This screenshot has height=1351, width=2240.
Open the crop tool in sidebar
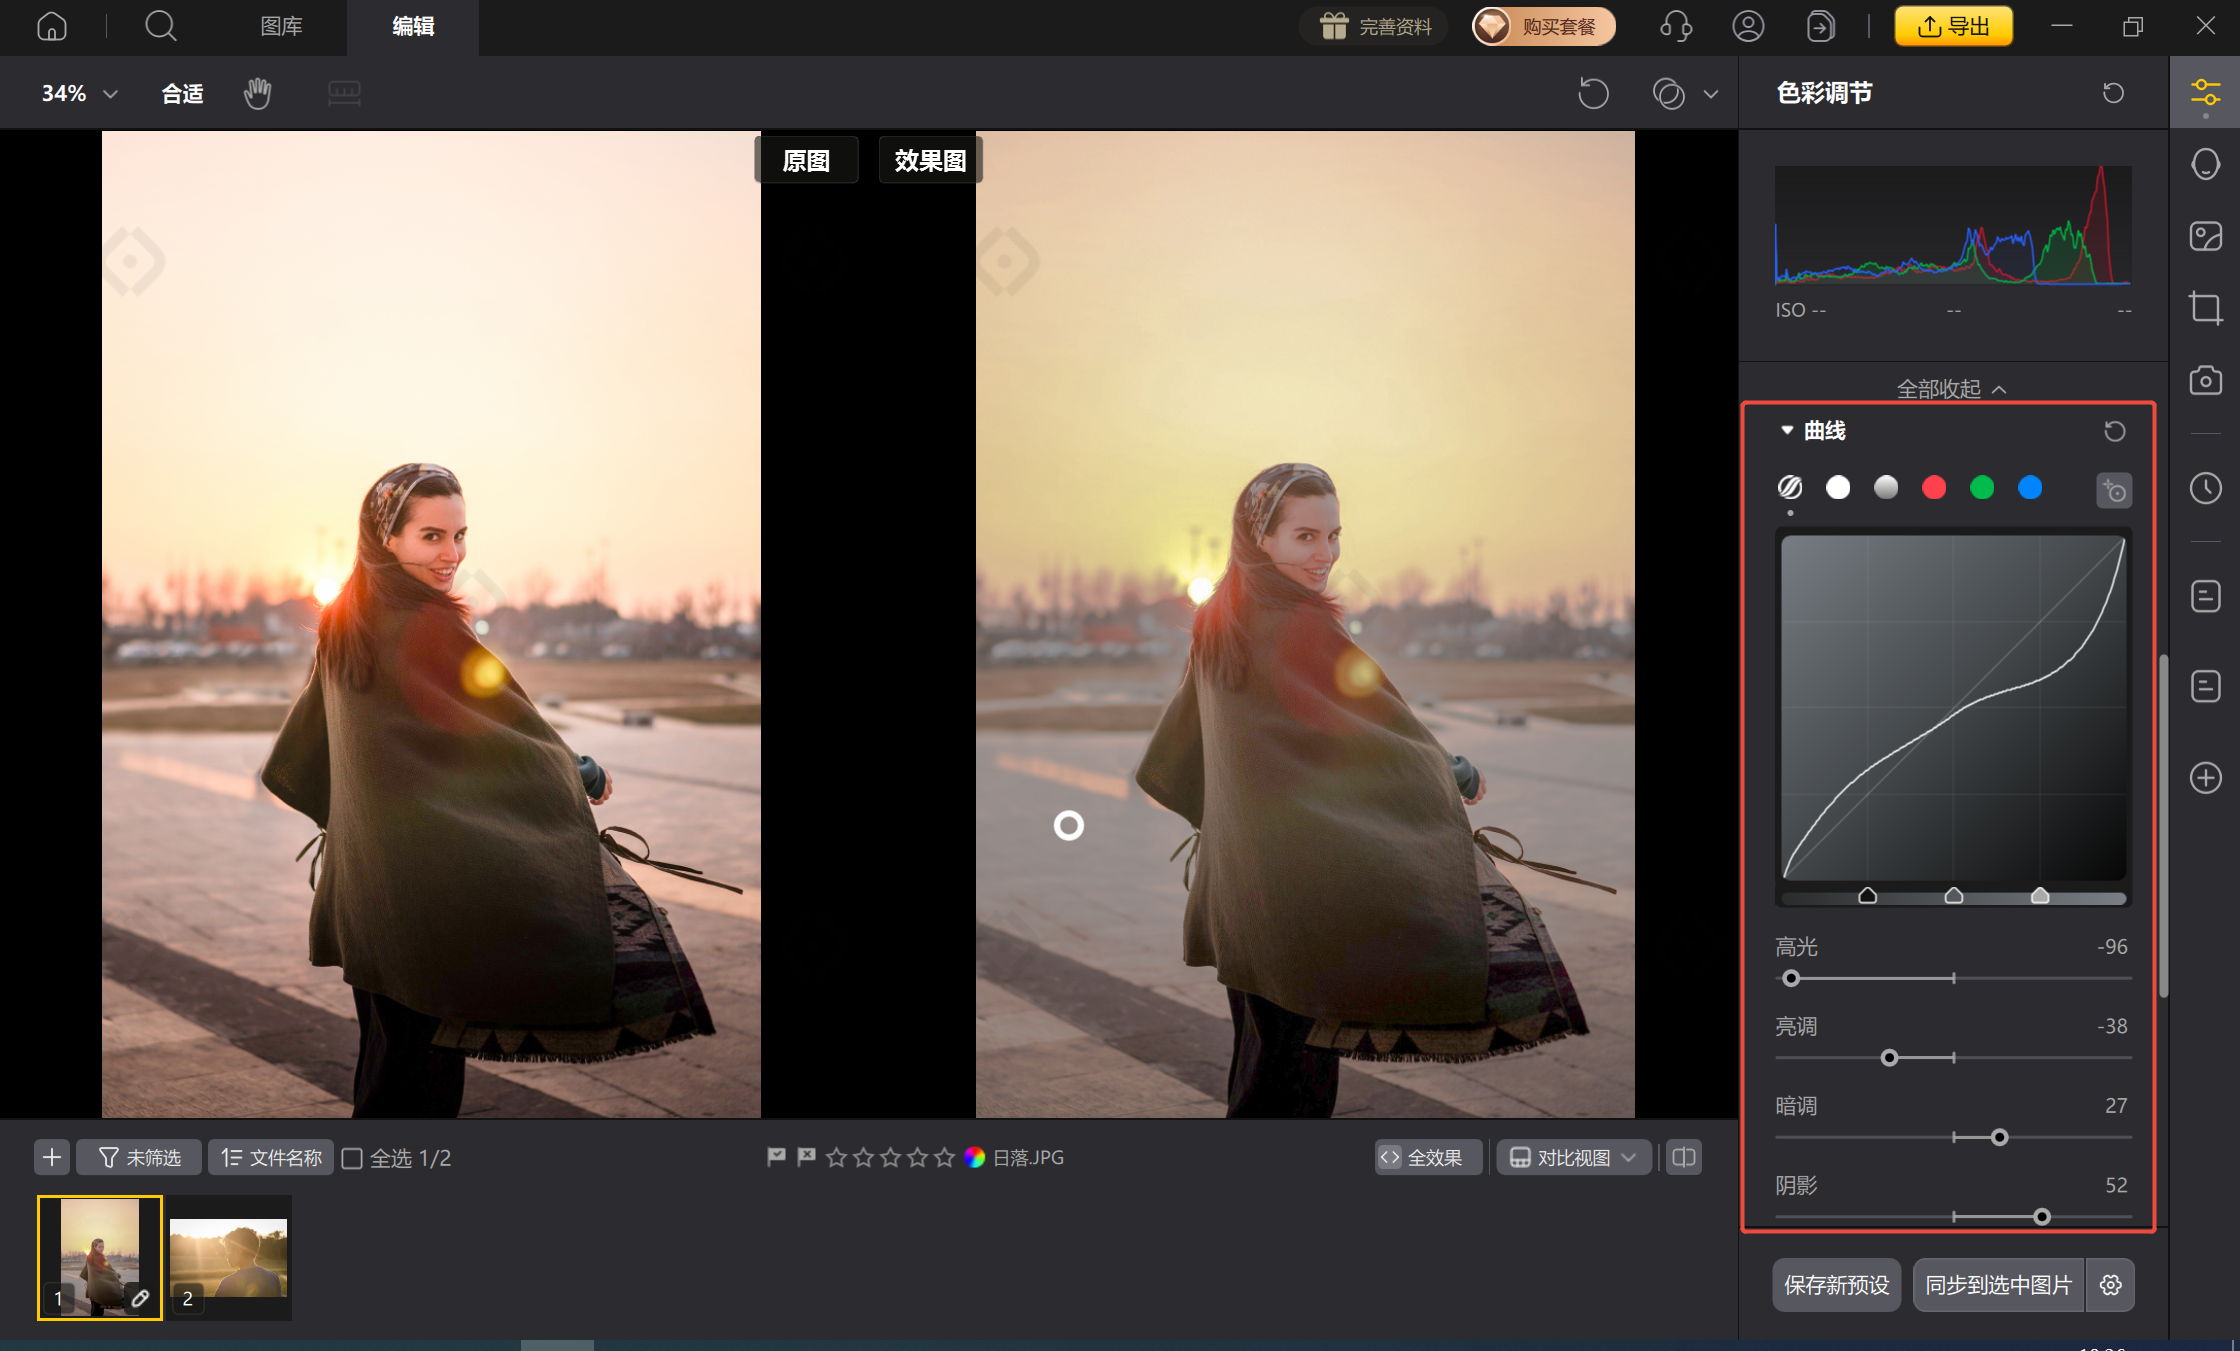(2205, 307)
